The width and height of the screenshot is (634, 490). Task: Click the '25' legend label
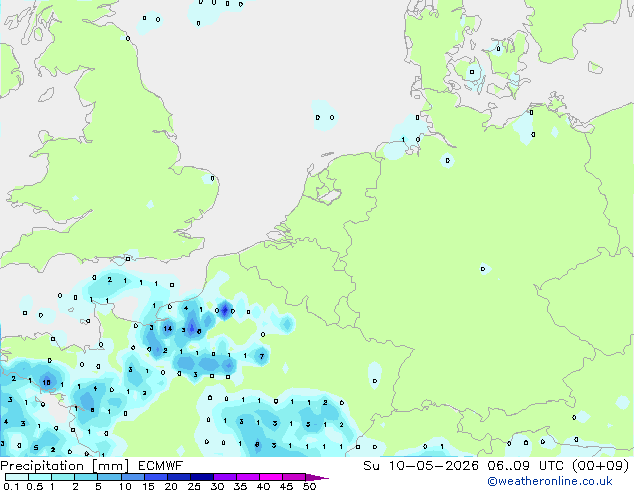pos(194,486)
